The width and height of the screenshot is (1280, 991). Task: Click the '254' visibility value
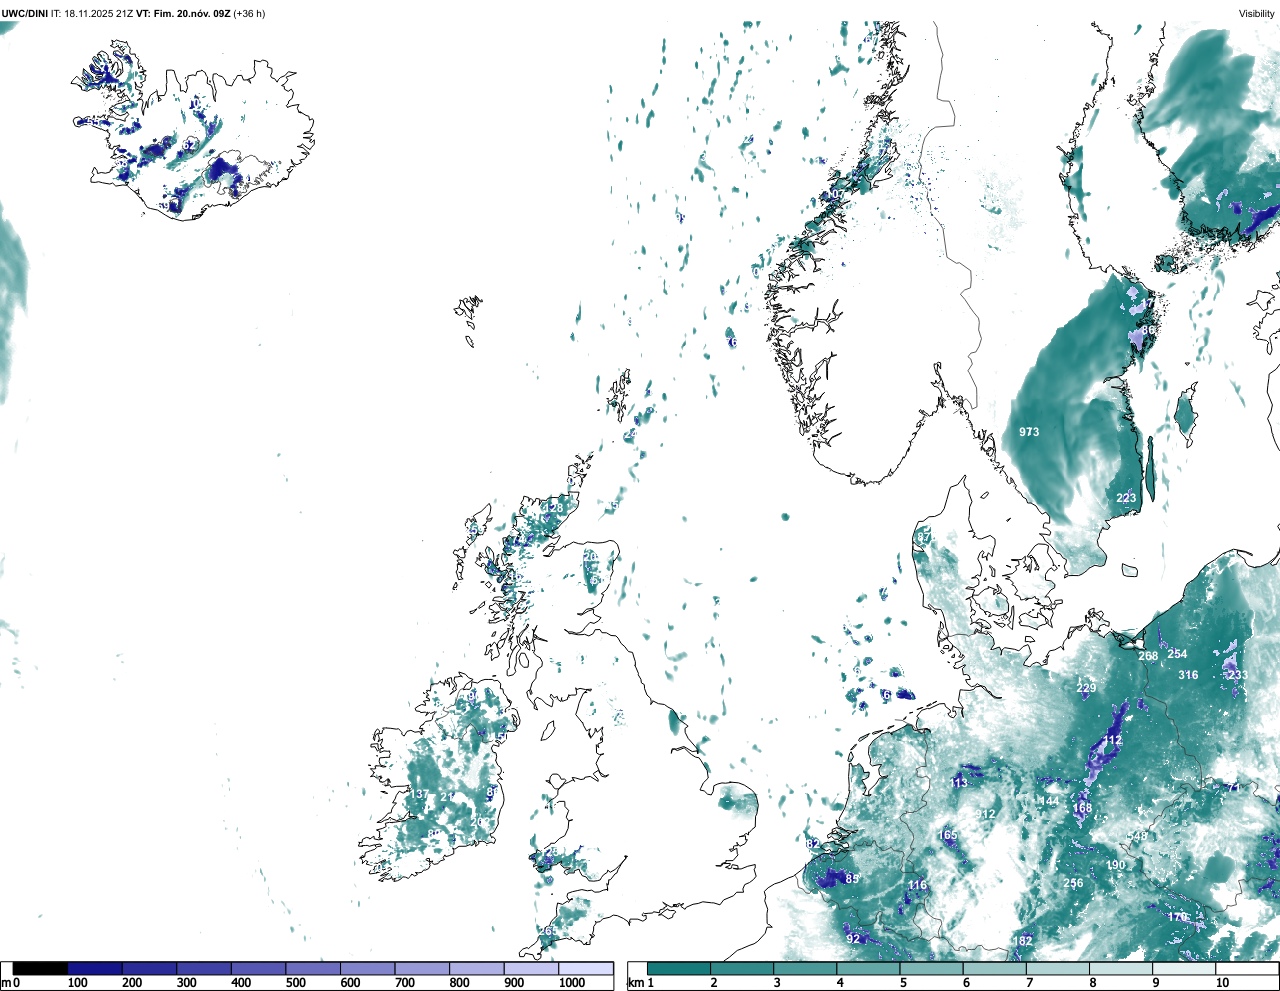tap(1177, 654)
